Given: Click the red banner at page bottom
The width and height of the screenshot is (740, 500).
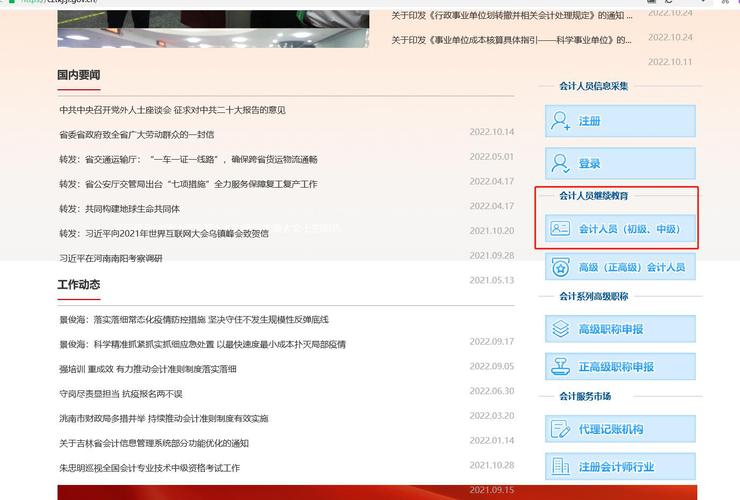Looking at the screenshot, I should tap(300, 492).
